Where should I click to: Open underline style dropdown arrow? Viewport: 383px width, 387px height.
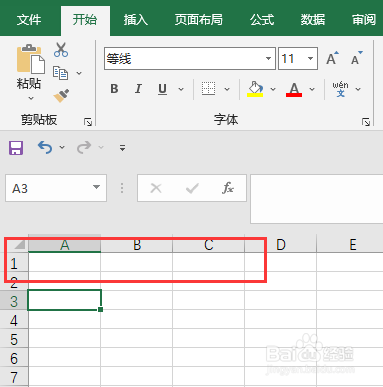pyautogui.click(x=181, y=89)
